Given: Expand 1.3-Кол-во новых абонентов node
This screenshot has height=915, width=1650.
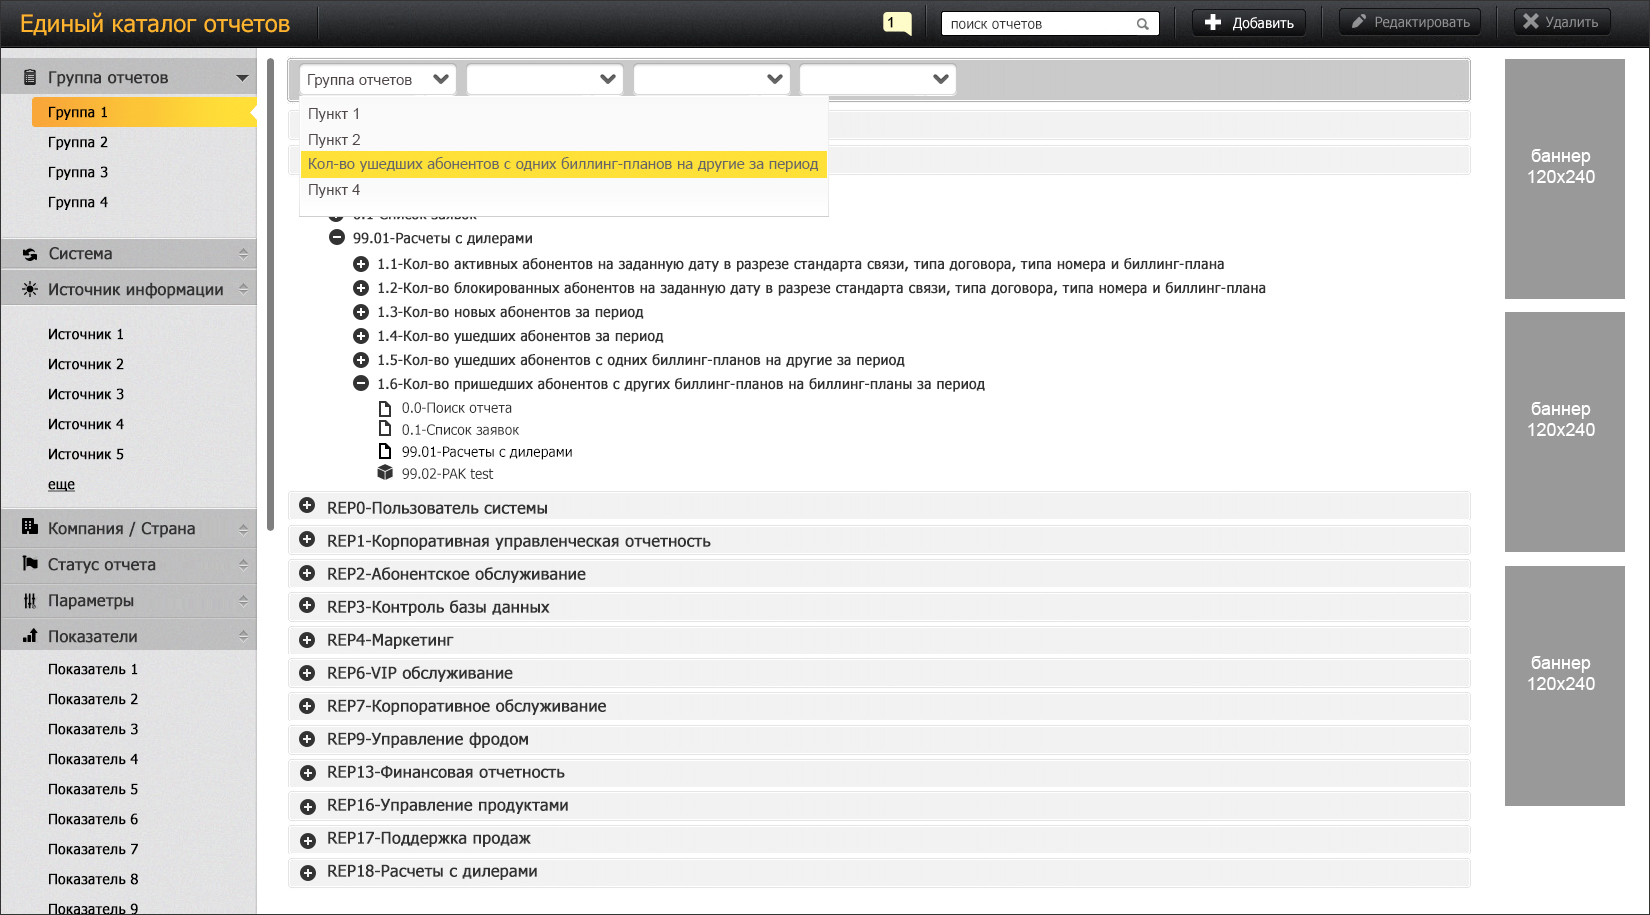Looking at the screenshot, I should (x=361, y=312).
